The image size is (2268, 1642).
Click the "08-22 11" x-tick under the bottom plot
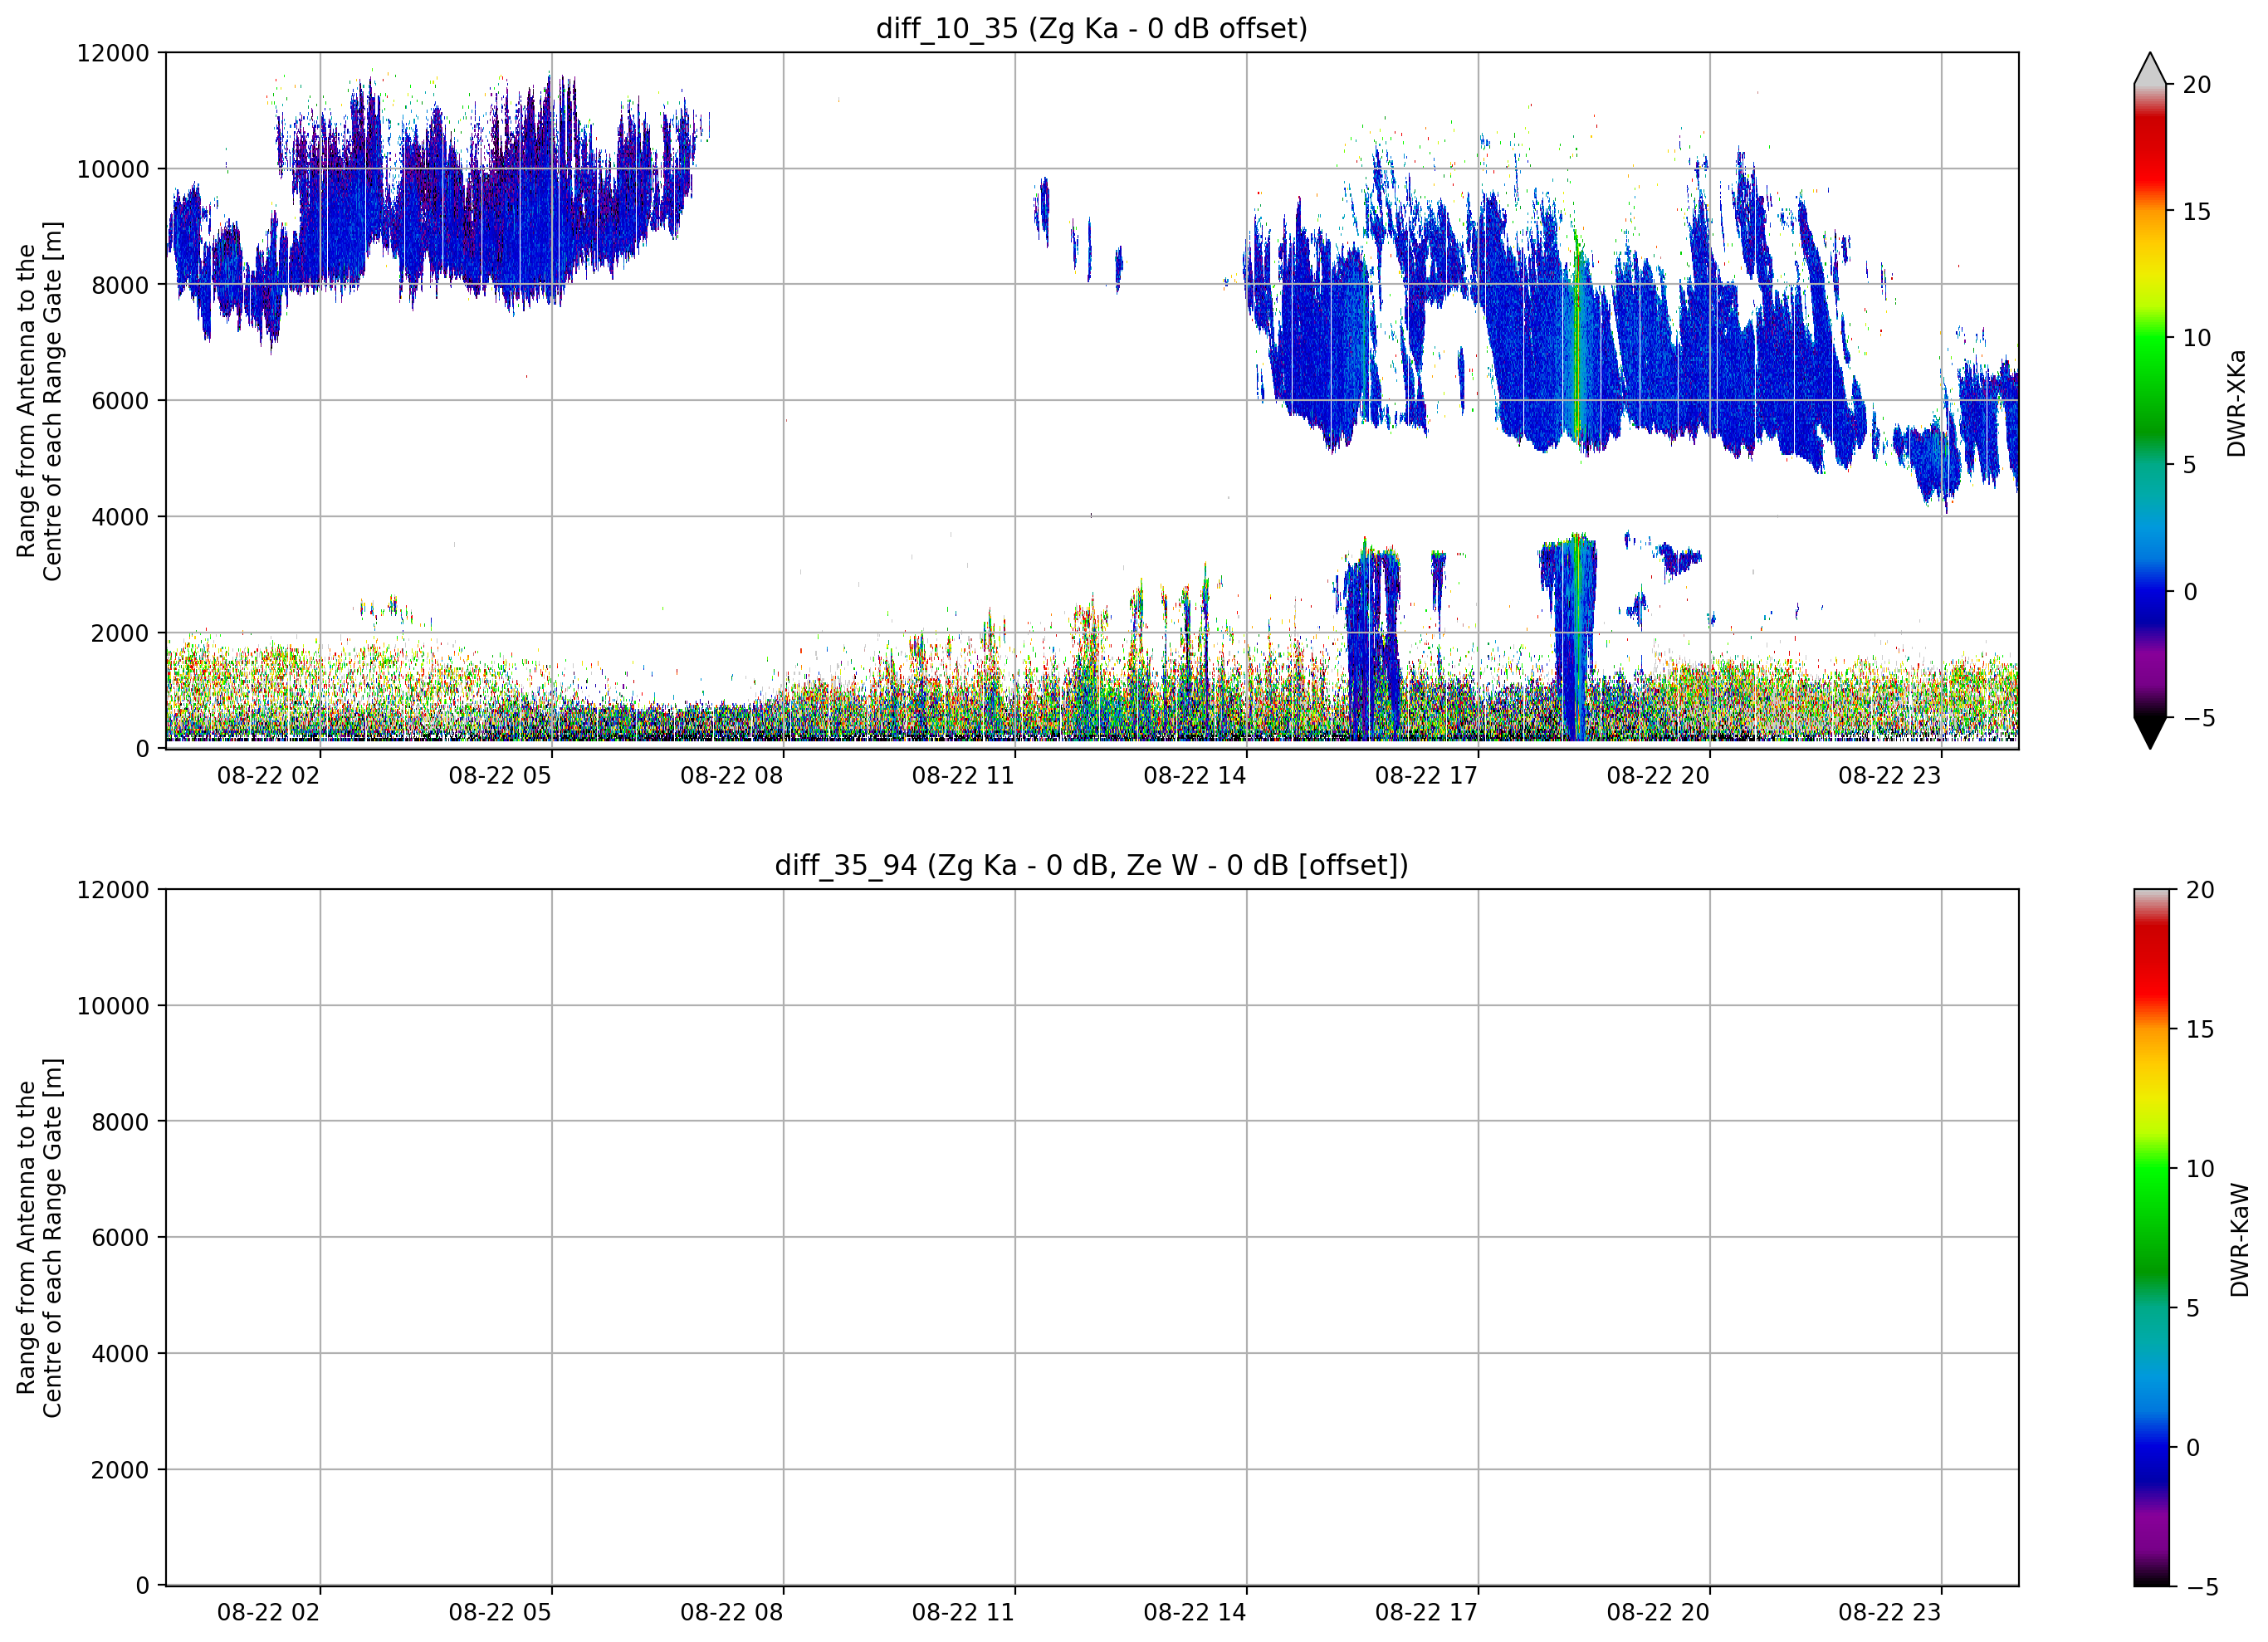coord(963,1613)
